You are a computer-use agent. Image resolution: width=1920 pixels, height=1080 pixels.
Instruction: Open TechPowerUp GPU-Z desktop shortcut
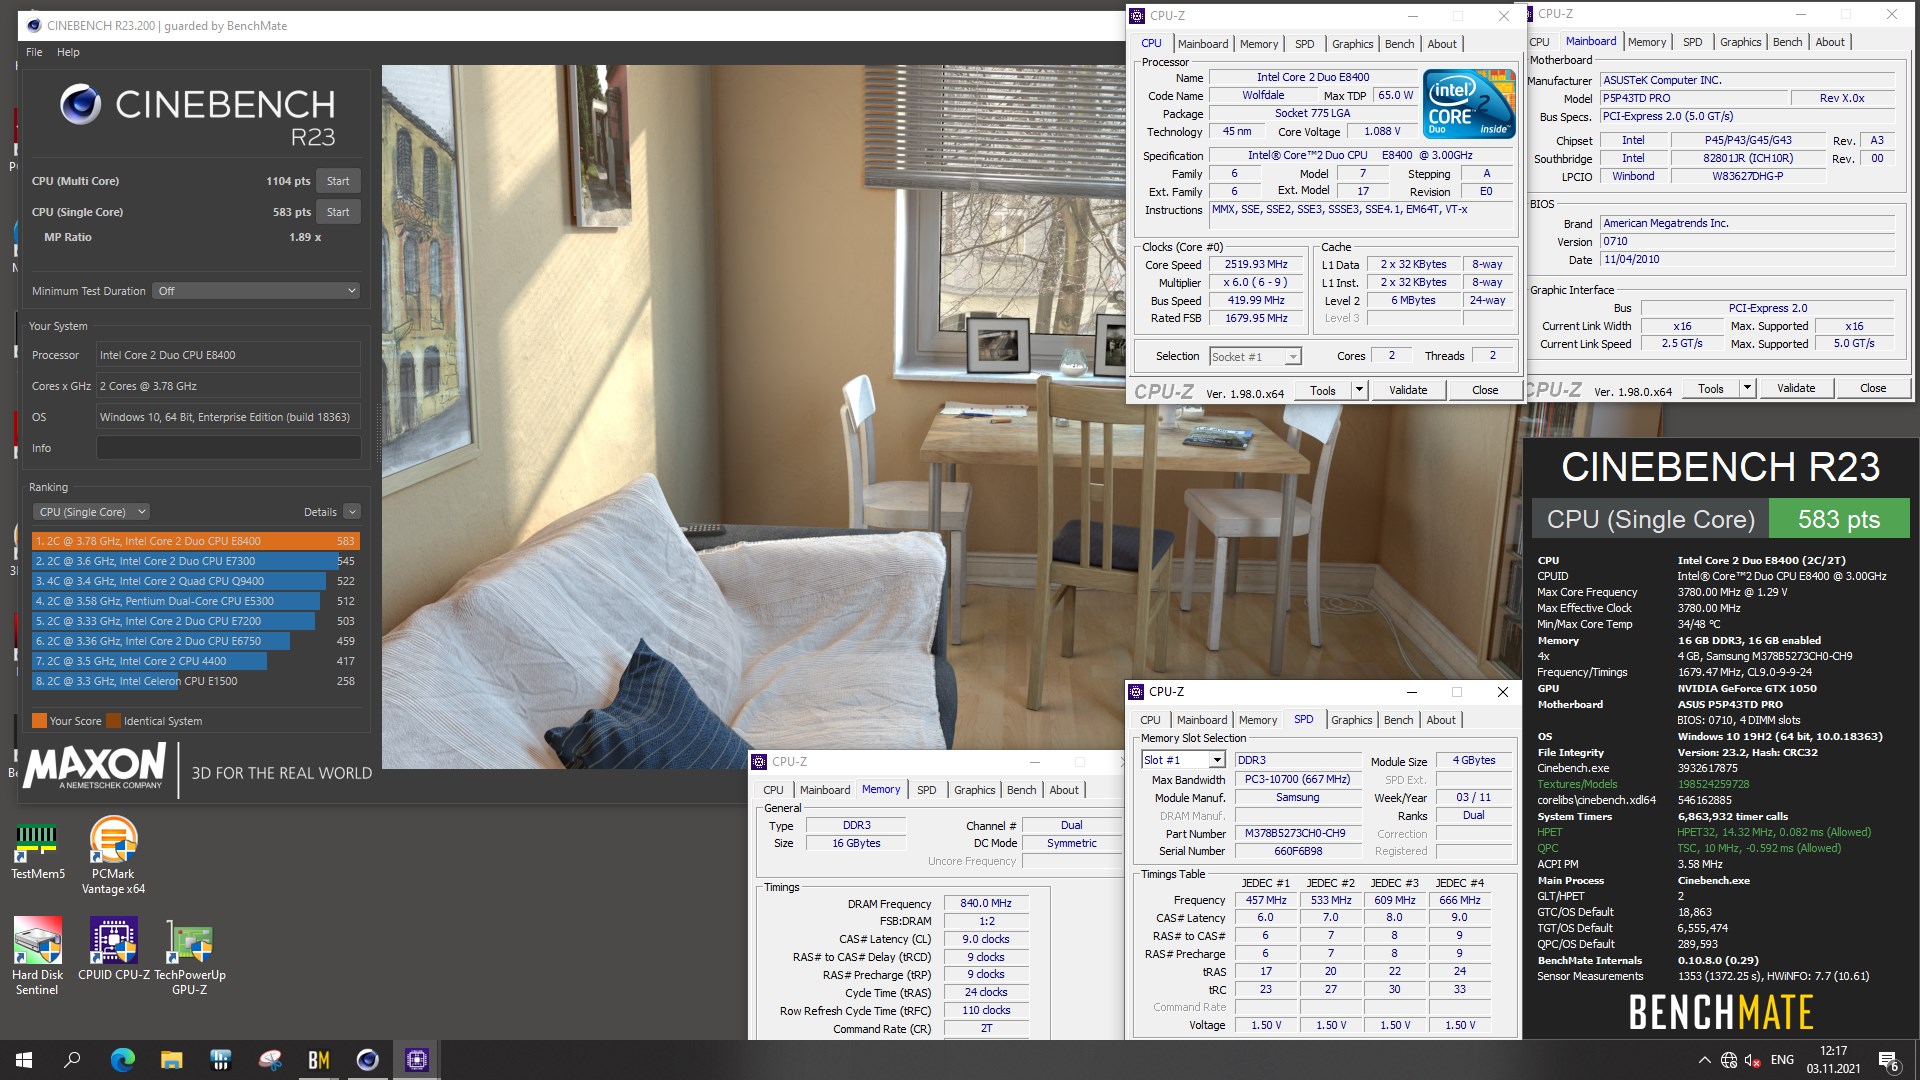pyautogui.click(x=190, y=956)
